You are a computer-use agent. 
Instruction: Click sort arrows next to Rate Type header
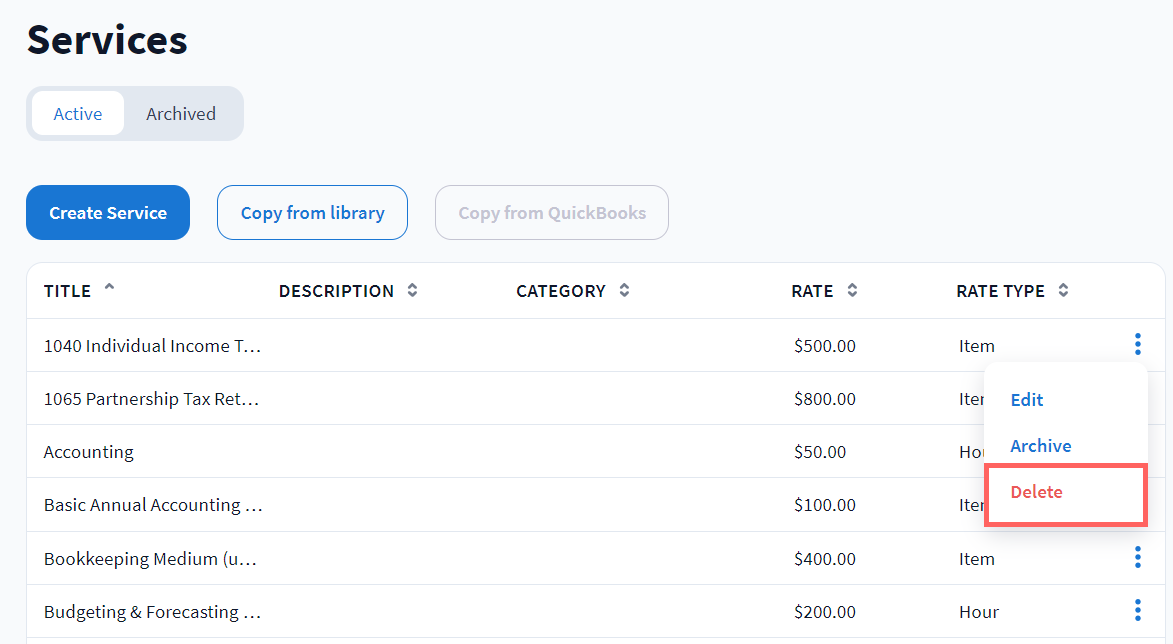(1063, 291)
